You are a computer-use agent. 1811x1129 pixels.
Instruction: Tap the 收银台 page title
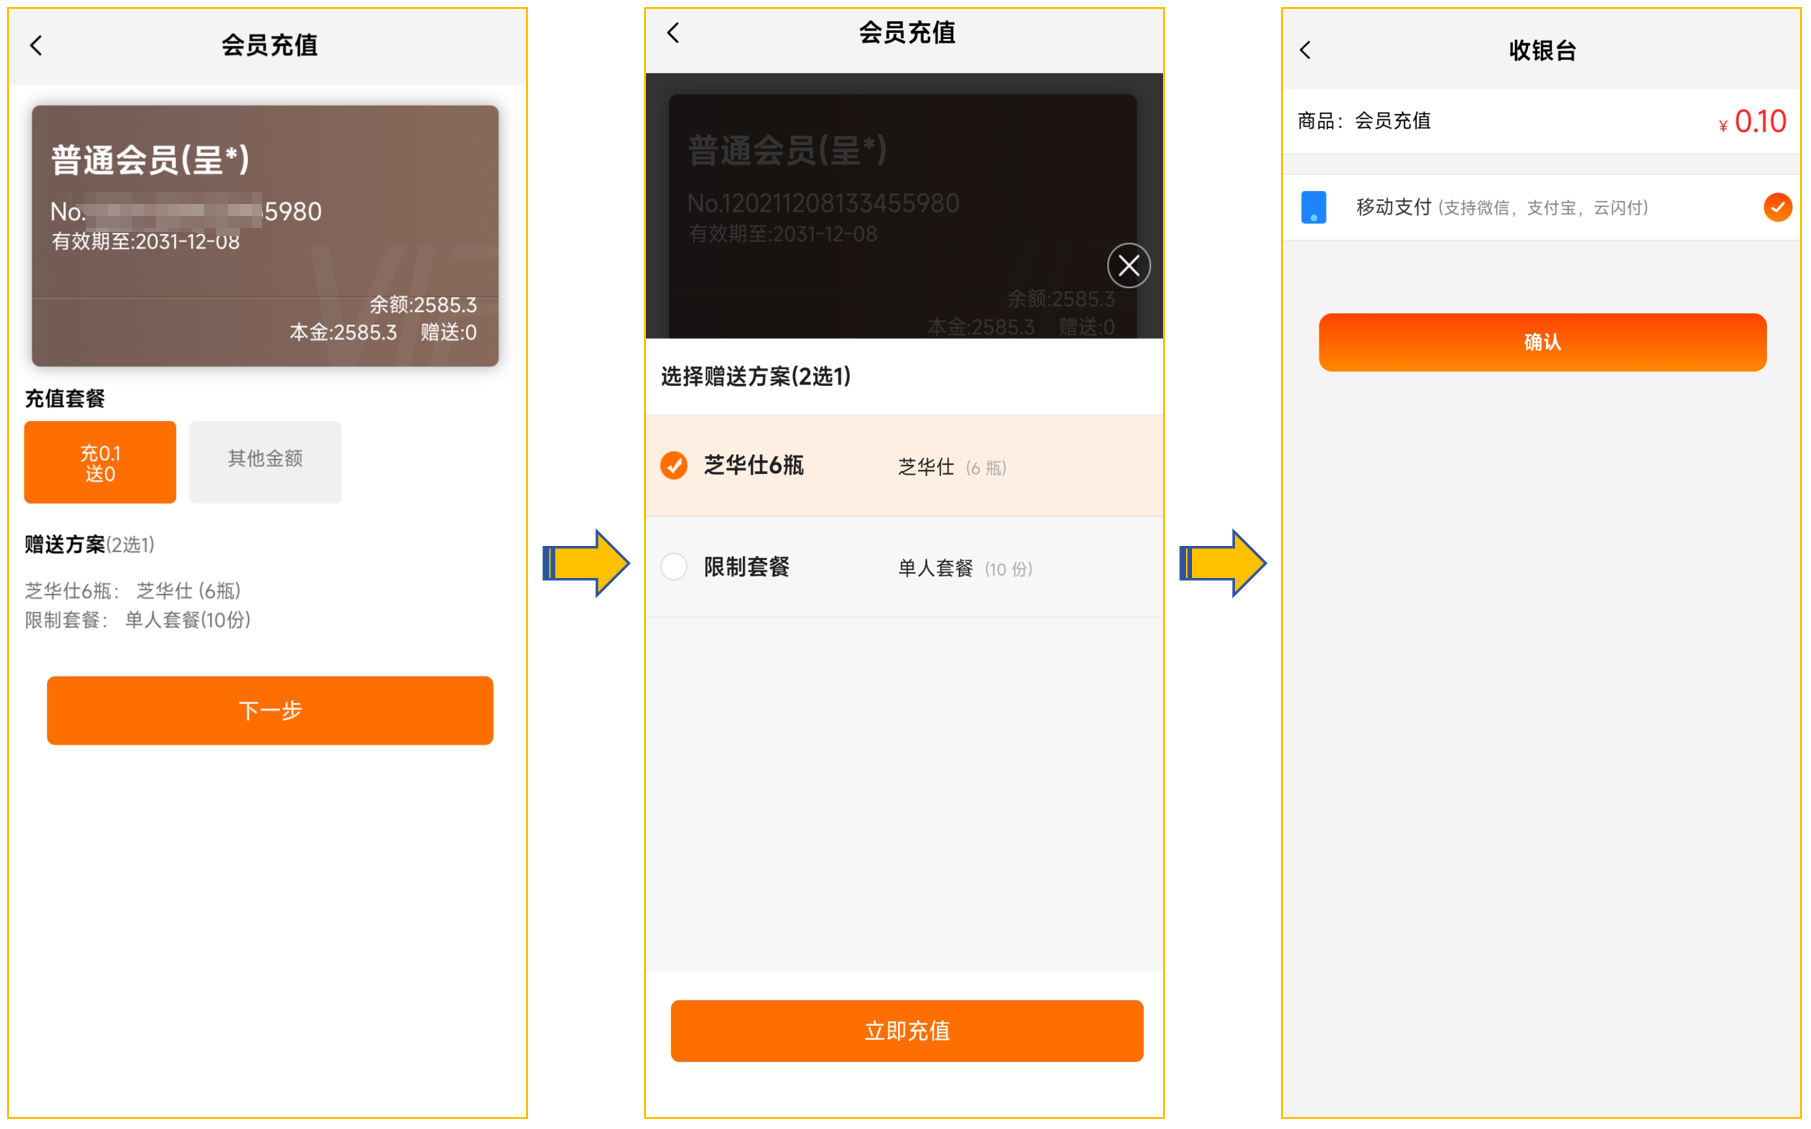[x=1542, y=50]
